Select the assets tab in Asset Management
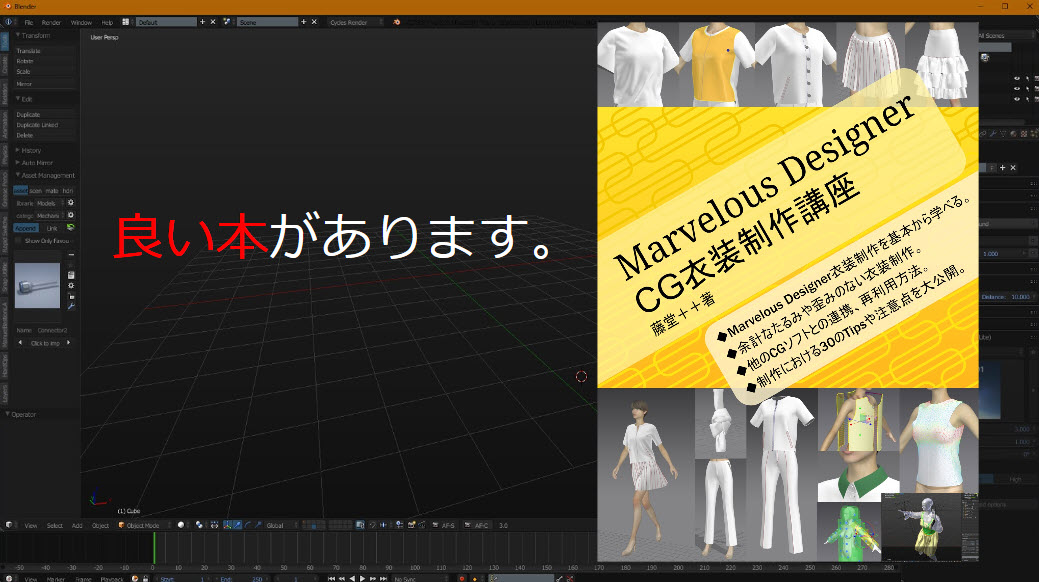Screen dimensions: 1039x582 click(x=21, y=190)
